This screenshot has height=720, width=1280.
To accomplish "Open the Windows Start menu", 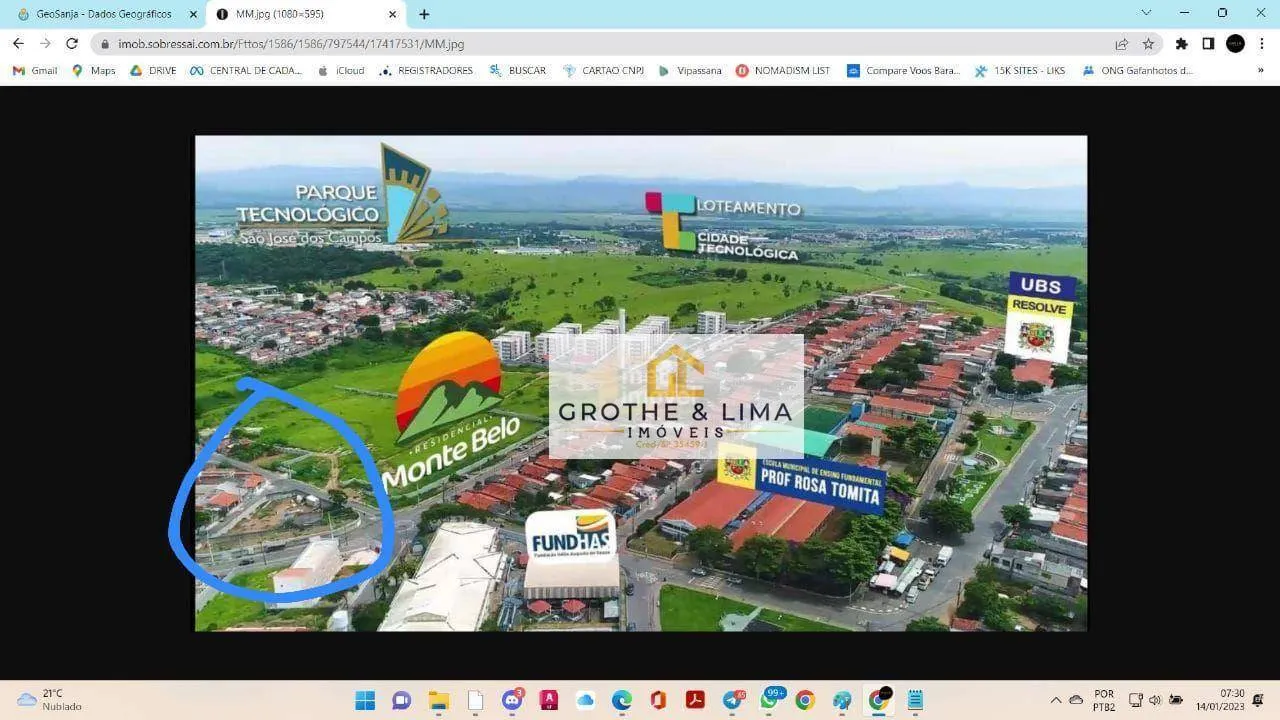I will [x=365, y=700].
